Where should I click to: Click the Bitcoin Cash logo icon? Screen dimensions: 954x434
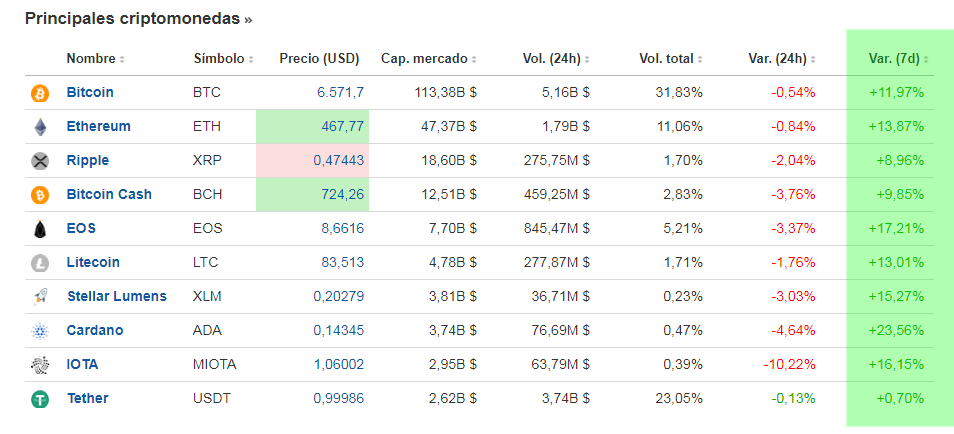pyautogui.click(x=41, y=195)
